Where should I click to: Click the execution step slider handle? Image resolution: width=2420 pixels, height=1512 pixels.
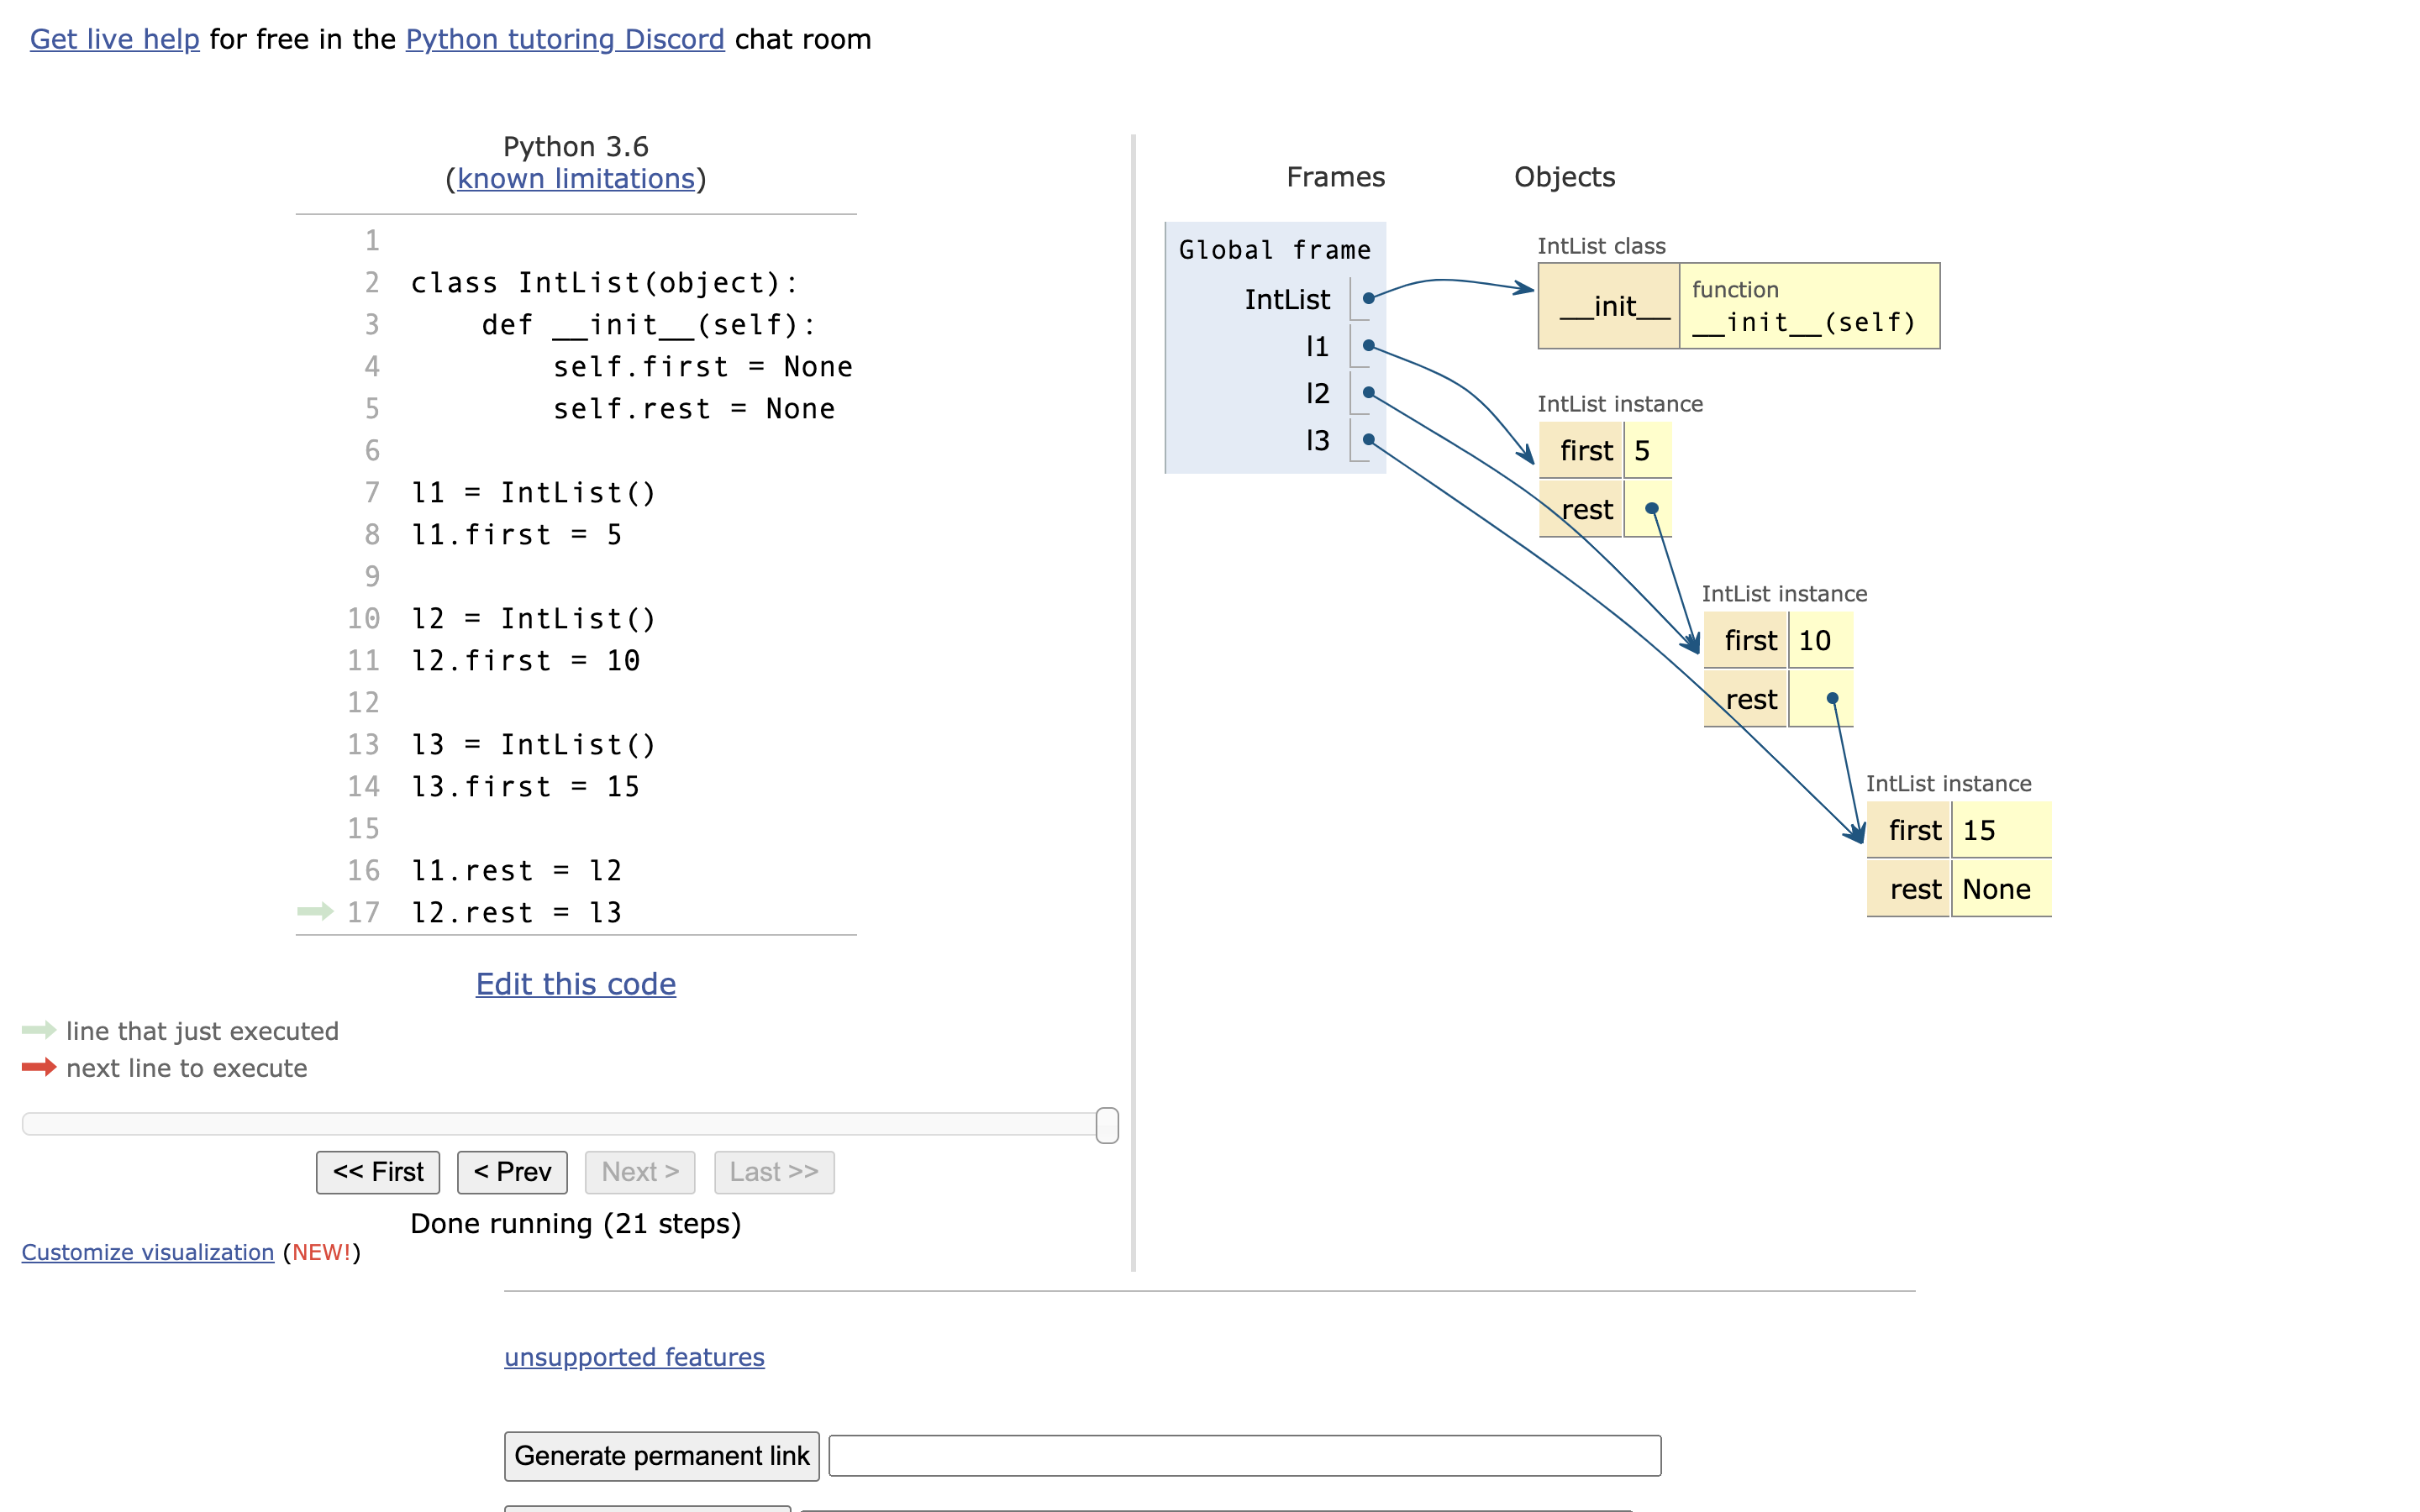click(x=1107, y=1125)
